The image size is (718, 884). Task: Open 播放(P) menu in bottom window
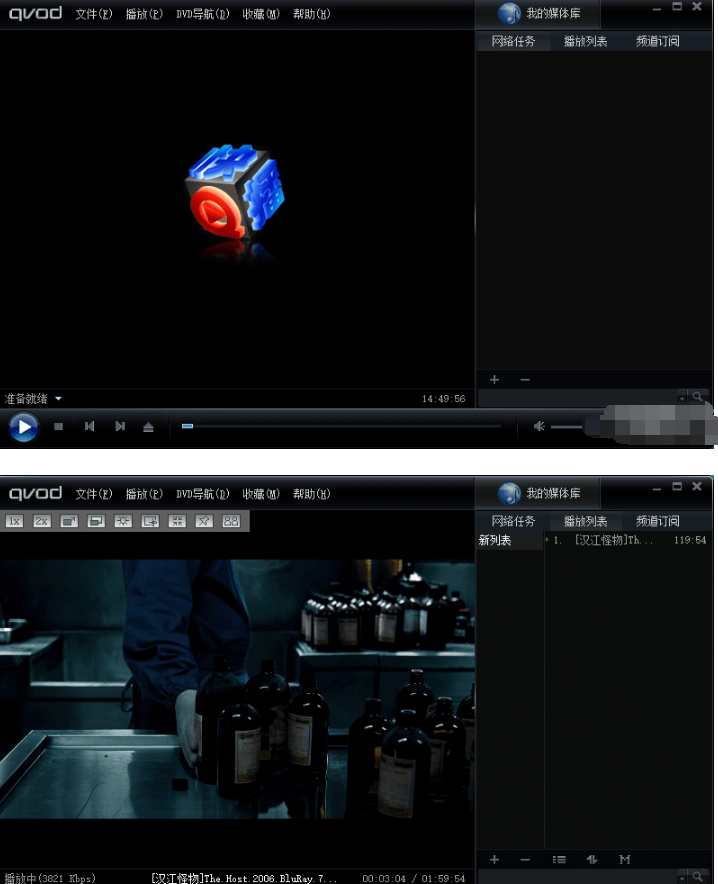(x=144, y=494)
